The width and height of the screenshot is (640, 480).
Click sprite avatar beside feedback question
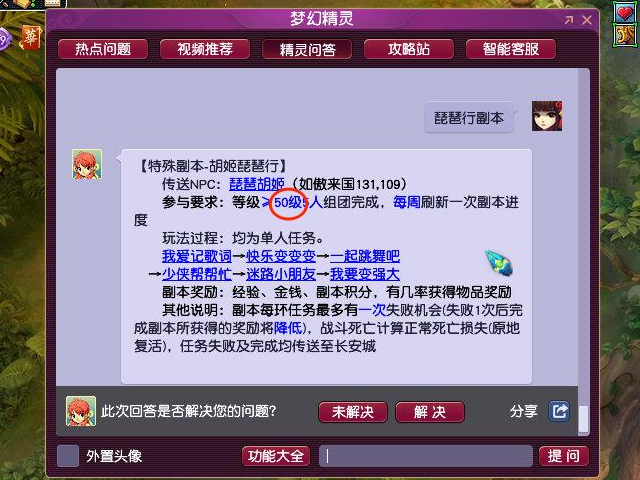(81, 411)
